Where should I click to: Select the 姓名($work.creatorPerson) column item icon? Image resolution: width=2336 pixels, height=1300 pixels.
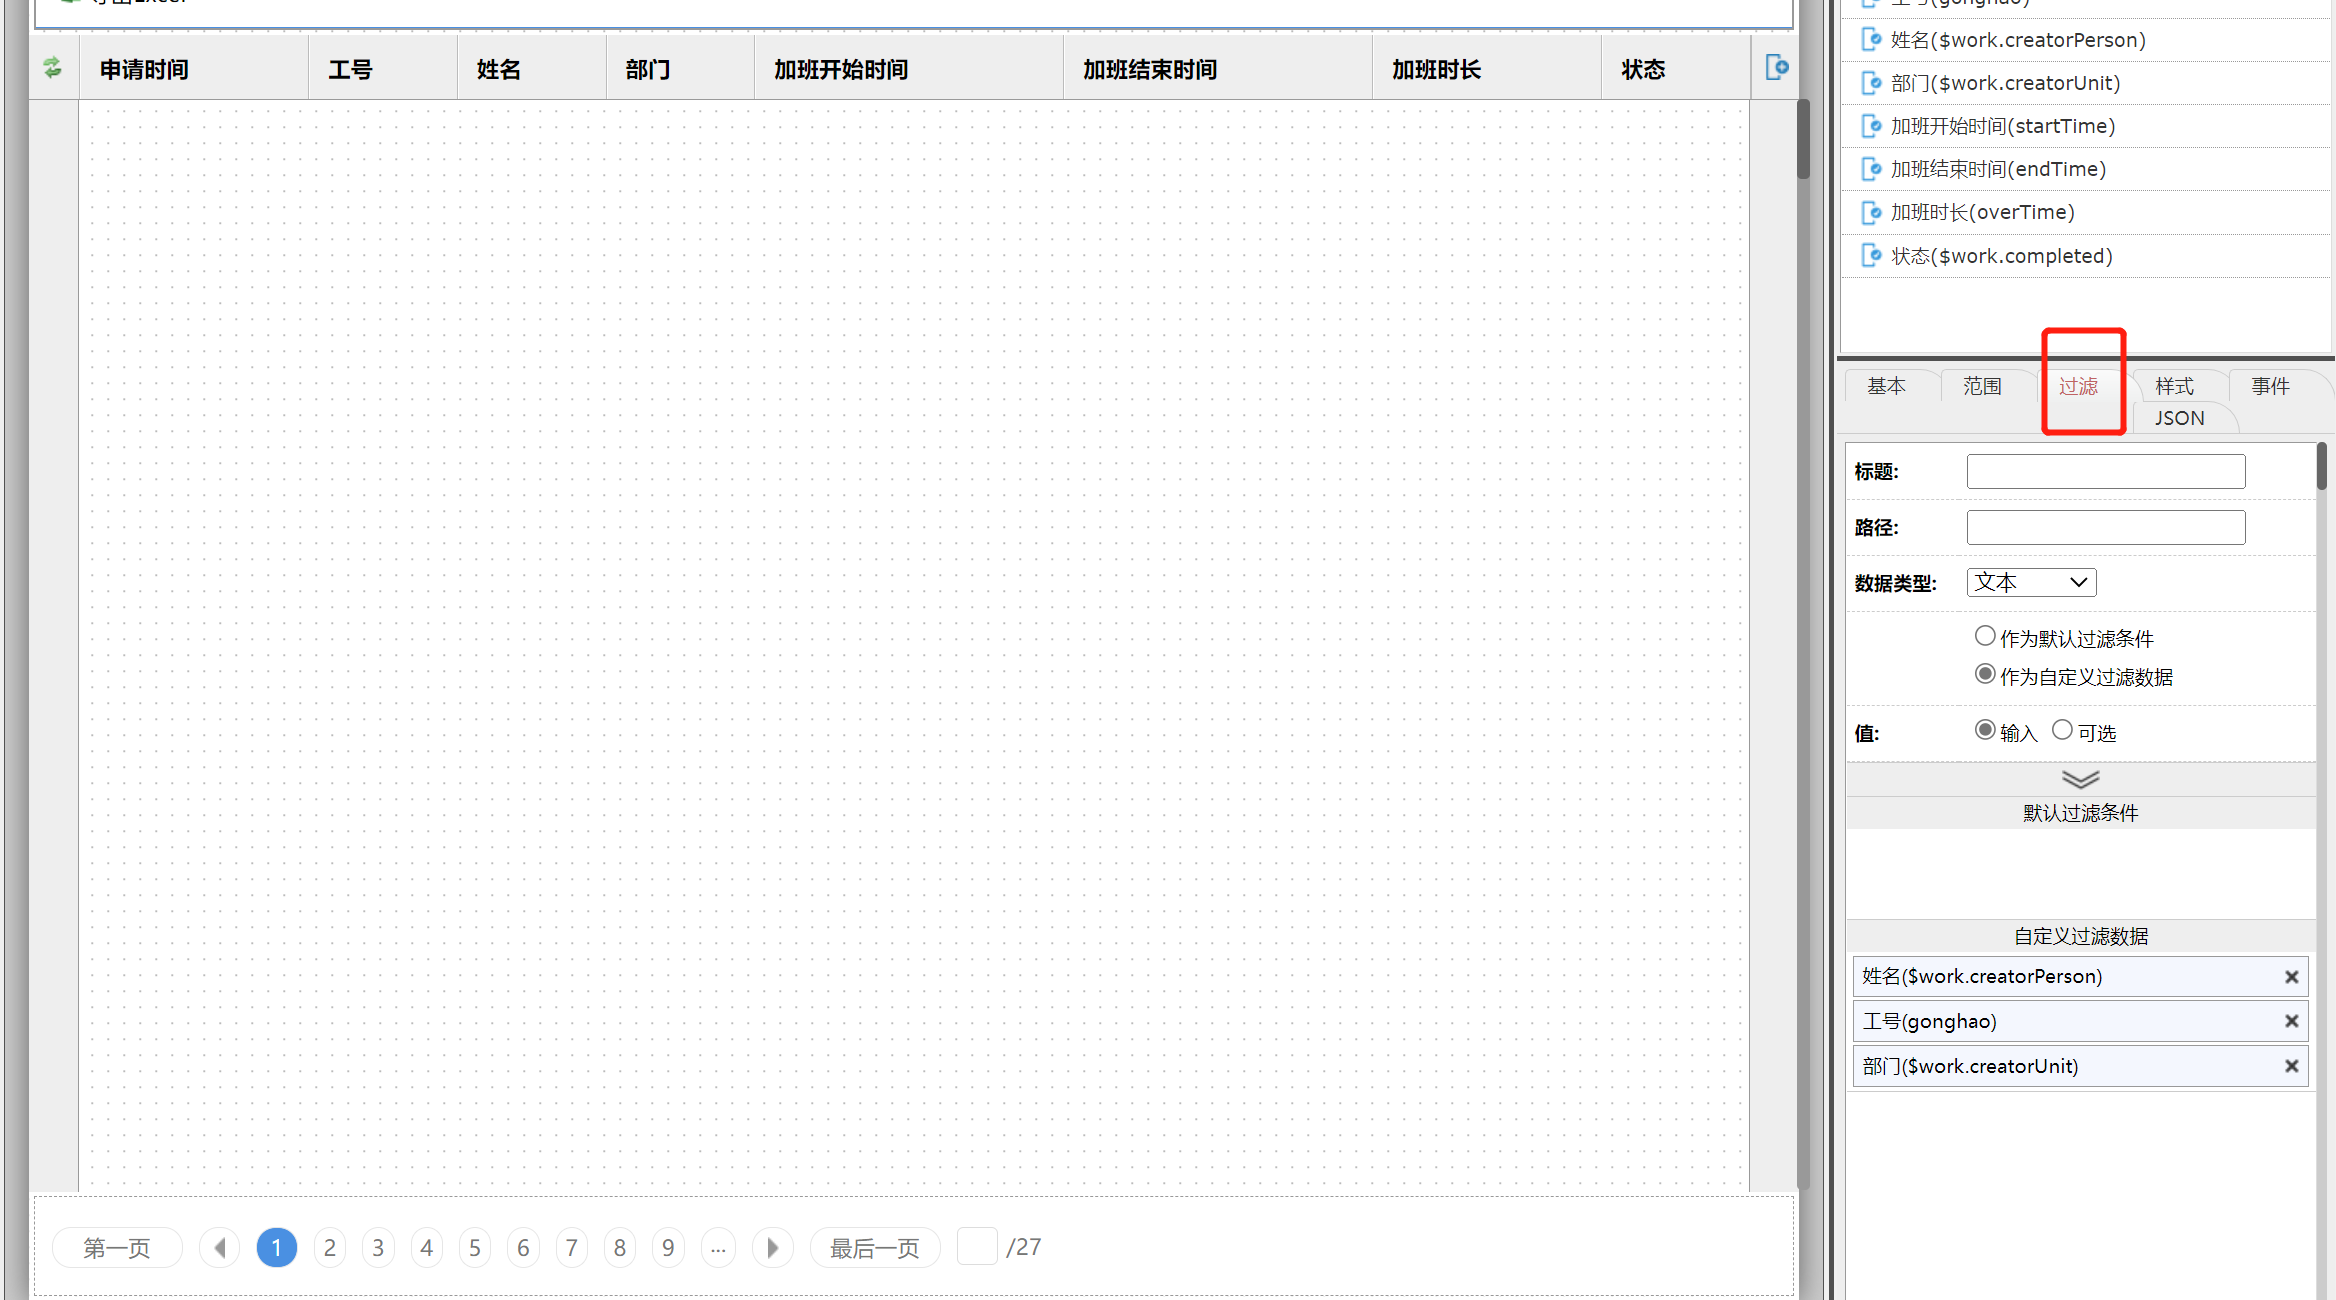[x=1871, y=40]
